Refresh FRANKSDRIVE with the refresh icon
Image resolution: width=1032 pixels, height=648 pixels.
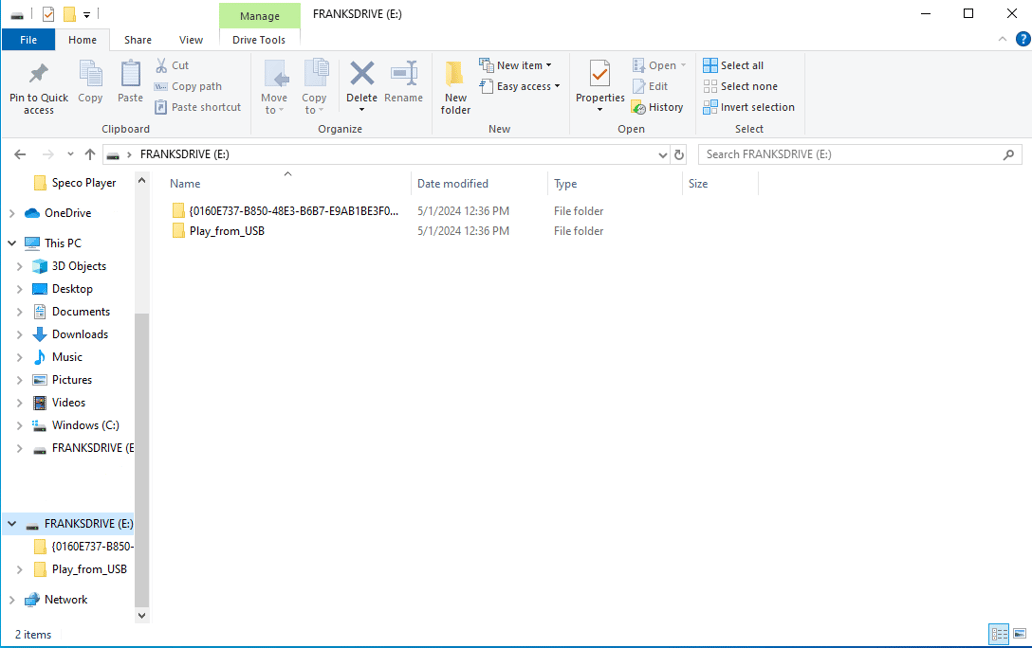[679, 154]
